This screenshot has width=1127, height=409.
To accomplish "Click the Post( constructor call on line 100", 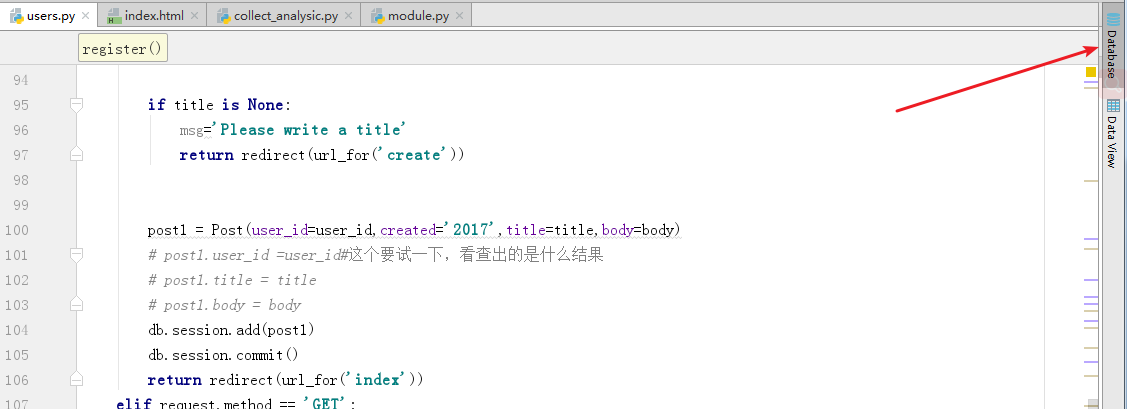I will (x=230, y=230).
